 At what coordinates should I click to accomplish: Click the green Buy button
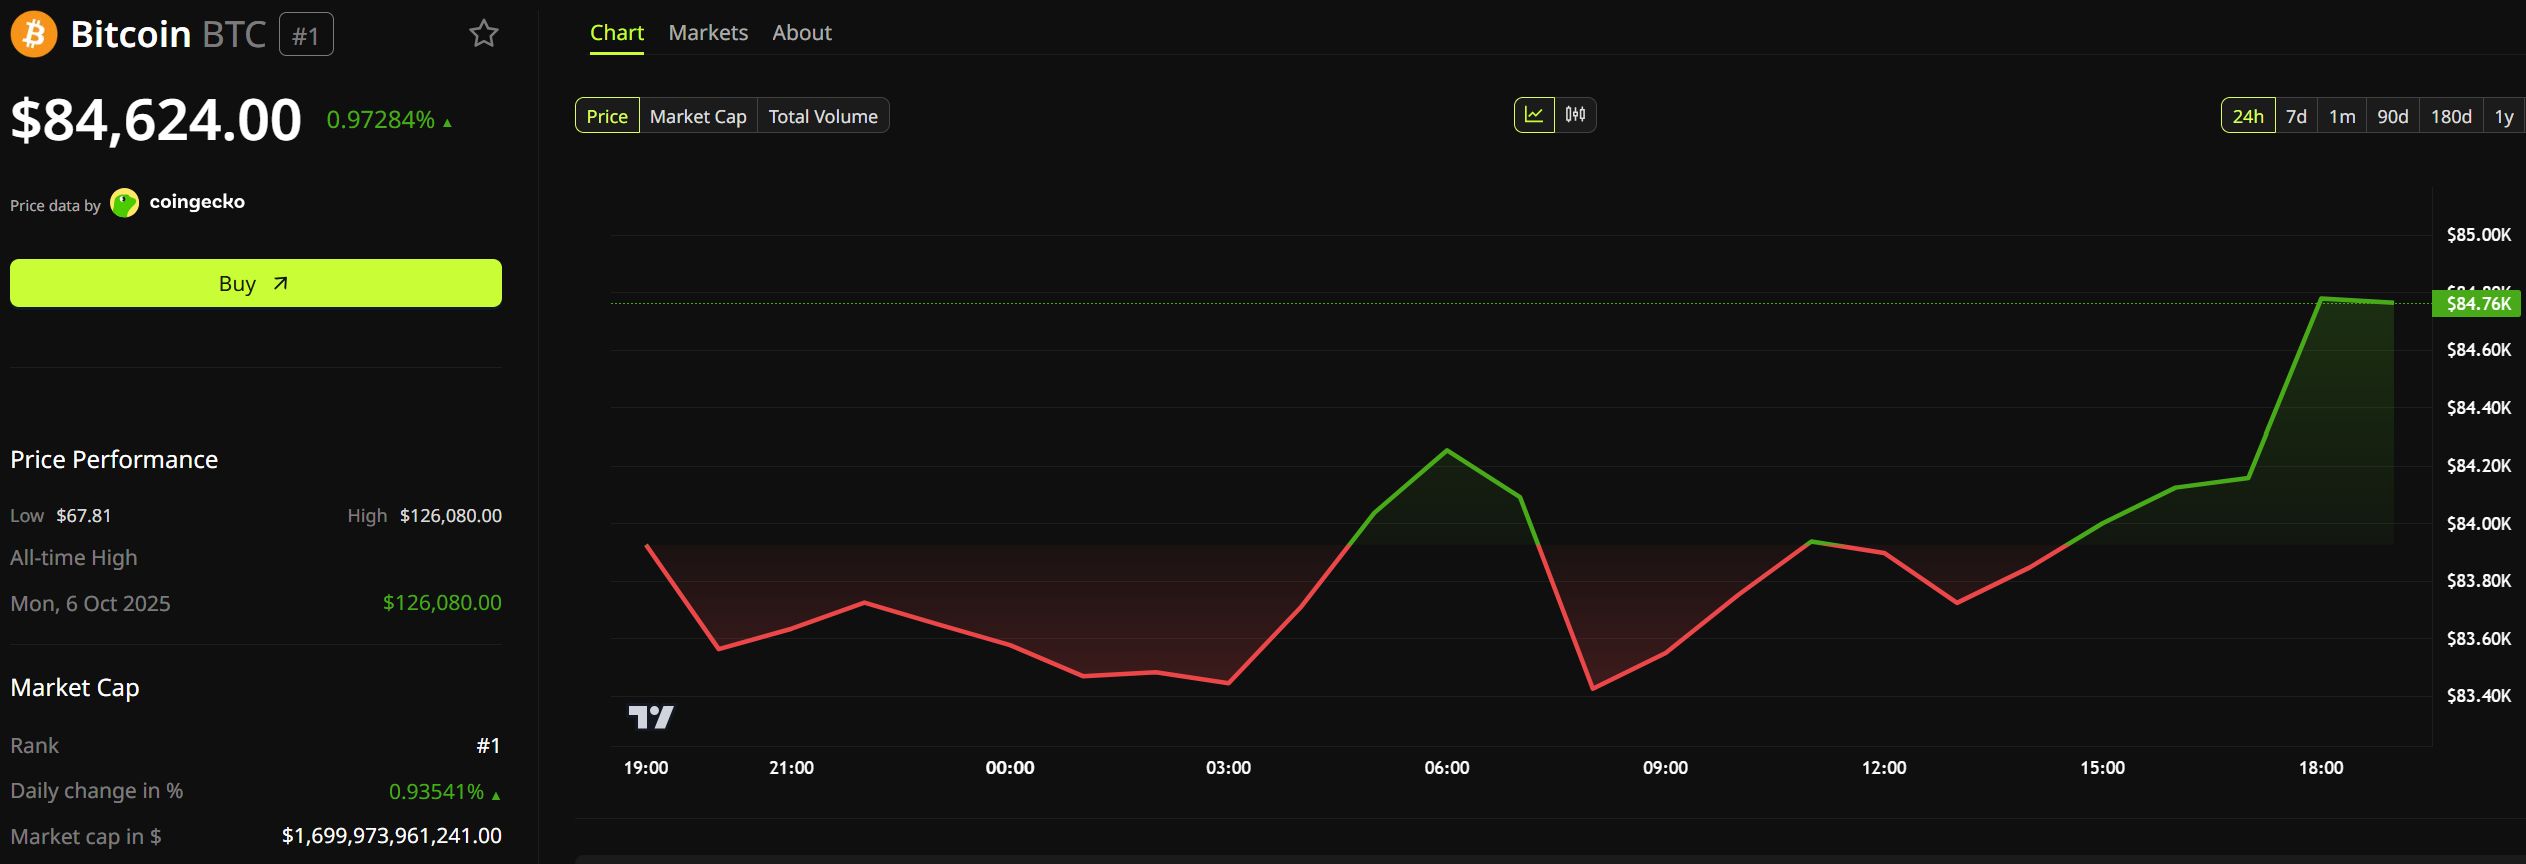click(x=256, y=283)
